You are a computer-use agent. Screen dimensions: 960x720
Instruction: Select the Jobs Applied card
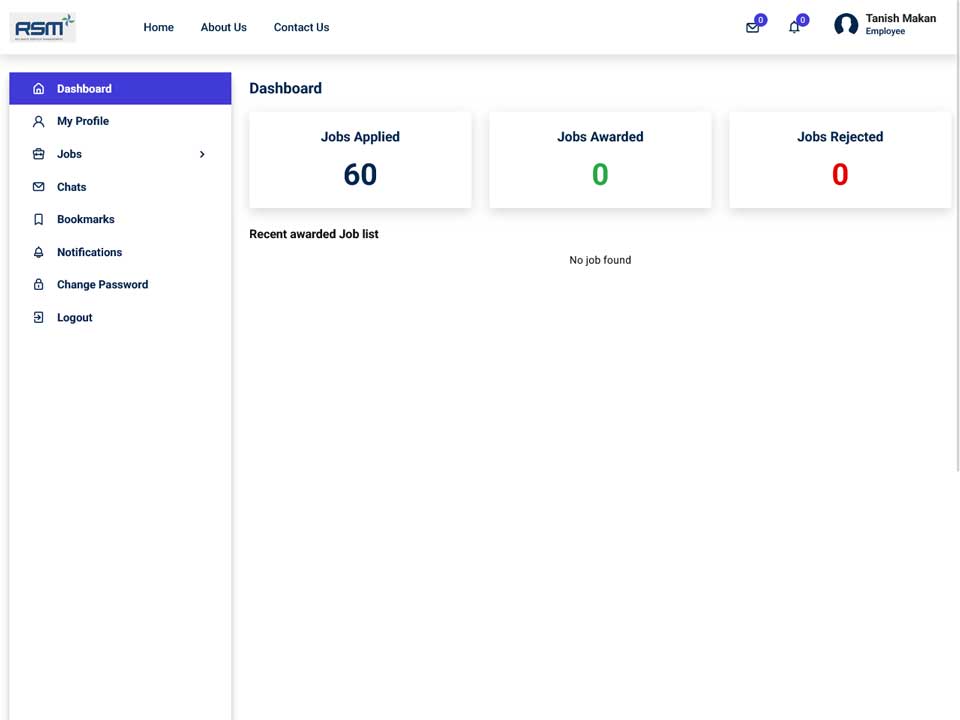pyautogui.click(x=360, y=160)
